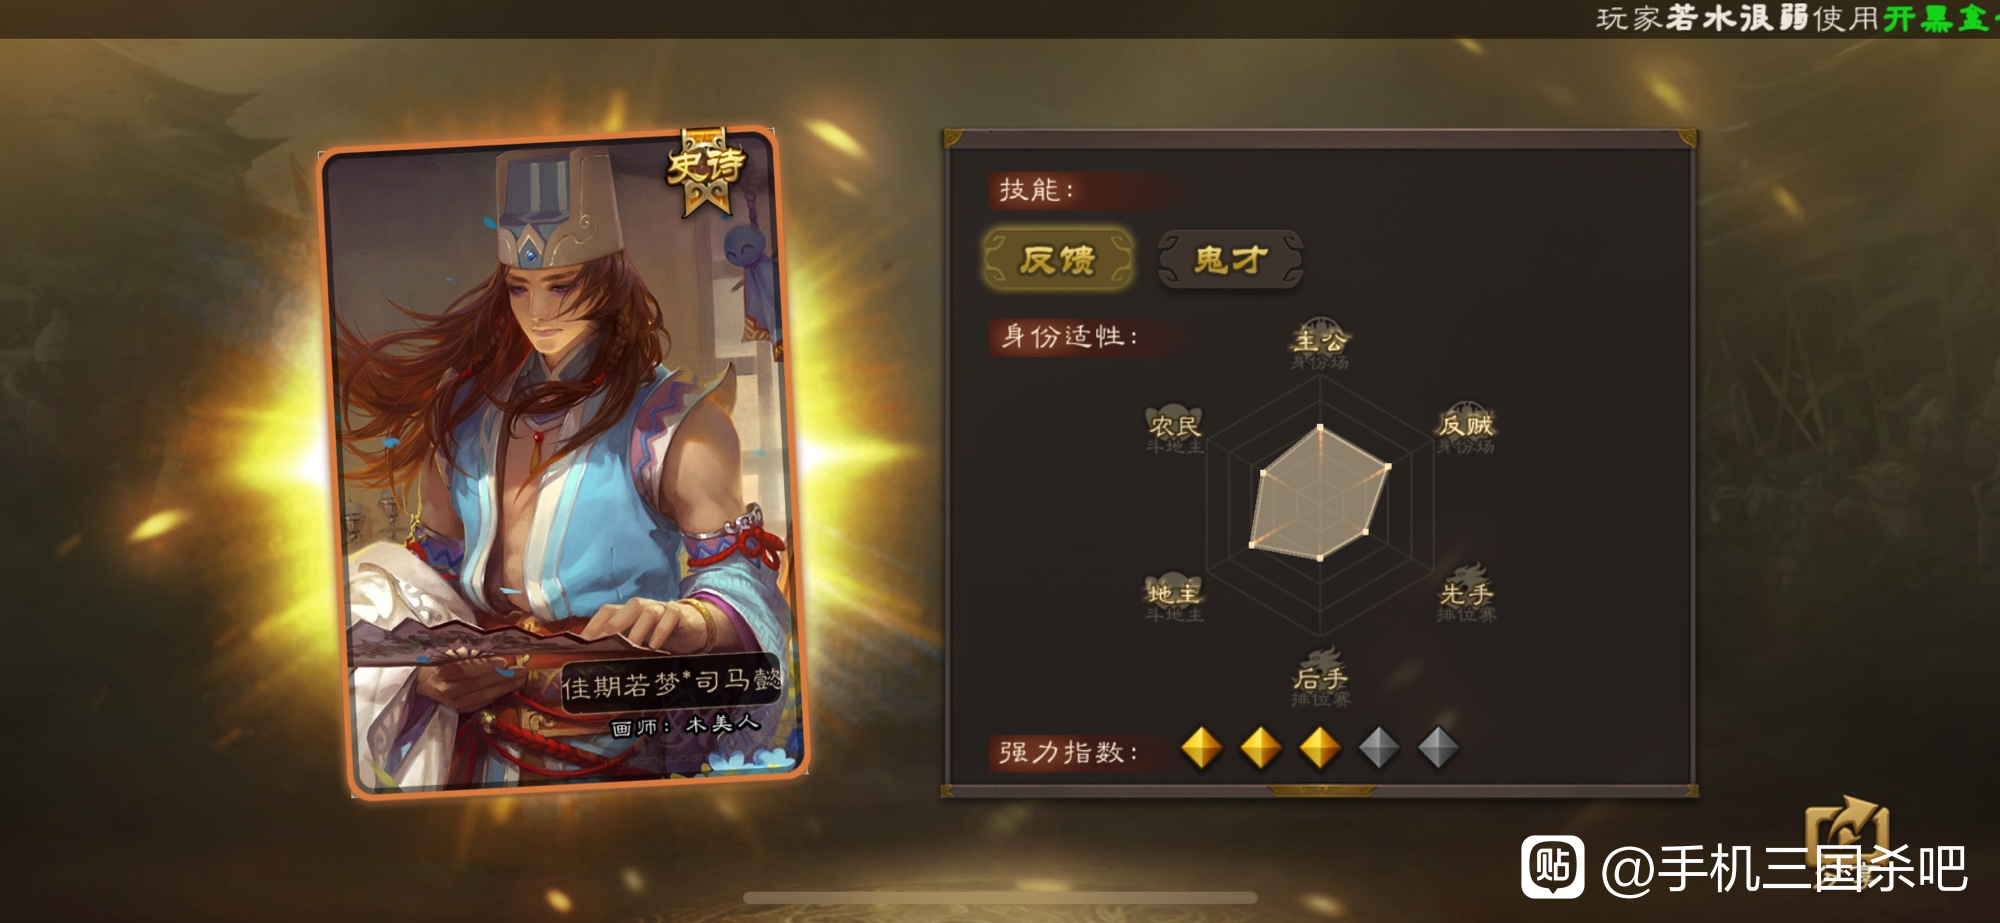The width and height of the screenshot is (2000, 923).
Task: Click the 史诗 epic rarity badge
Action: point(708,170)
